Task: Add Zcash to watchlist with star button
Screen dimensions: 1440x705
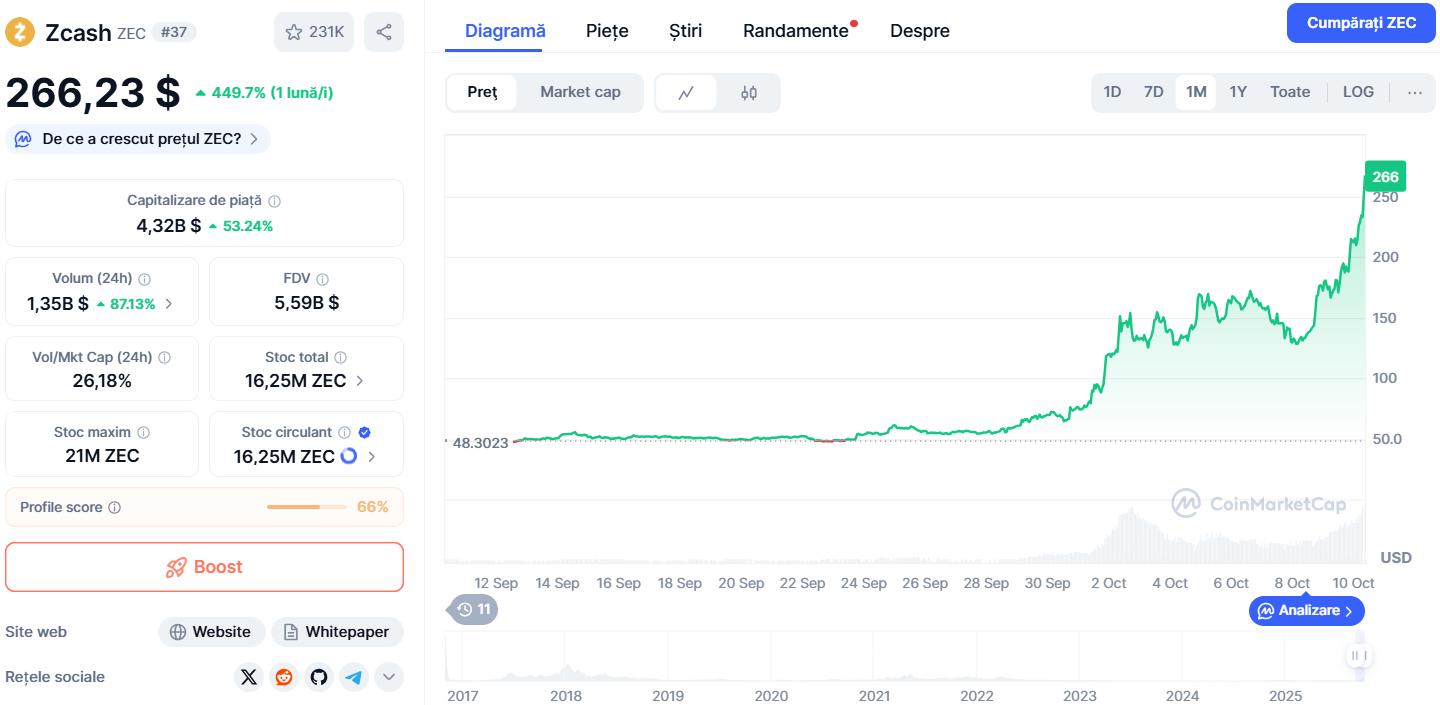Action: pos(314,32)
